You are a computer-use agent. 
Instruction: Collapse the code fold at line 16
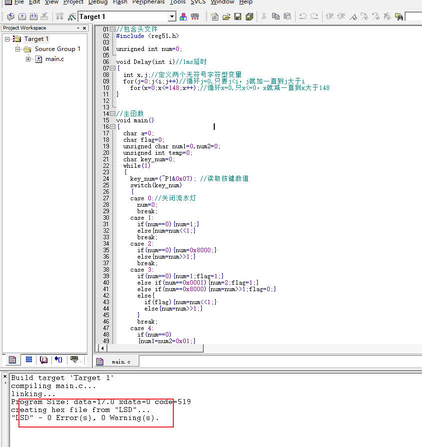point(113,126)
